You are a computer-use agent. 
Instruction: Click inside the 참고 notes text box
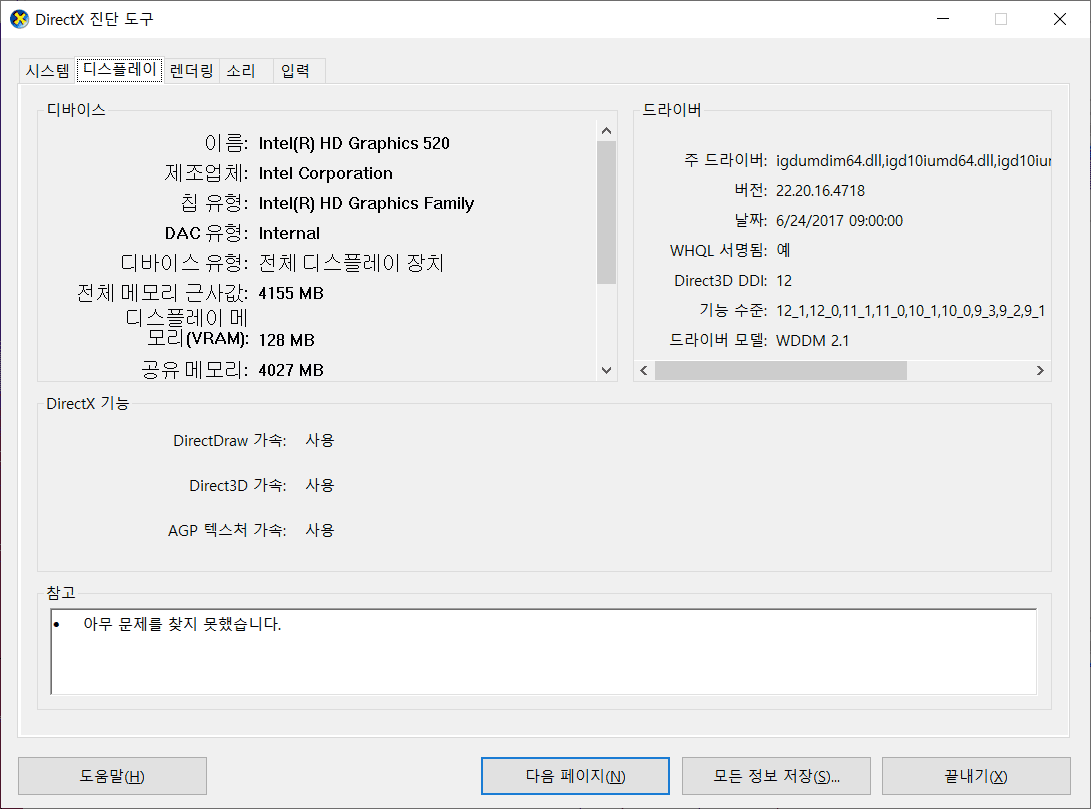click(x=543, y=652)
